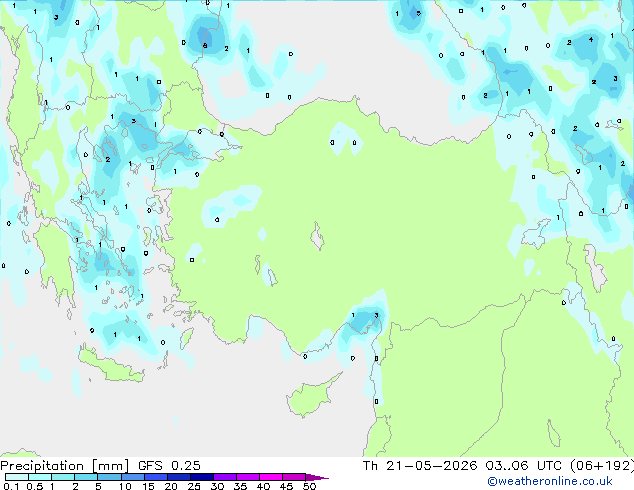Click the 20–25 mm legend color swatch

coord(178,477)
